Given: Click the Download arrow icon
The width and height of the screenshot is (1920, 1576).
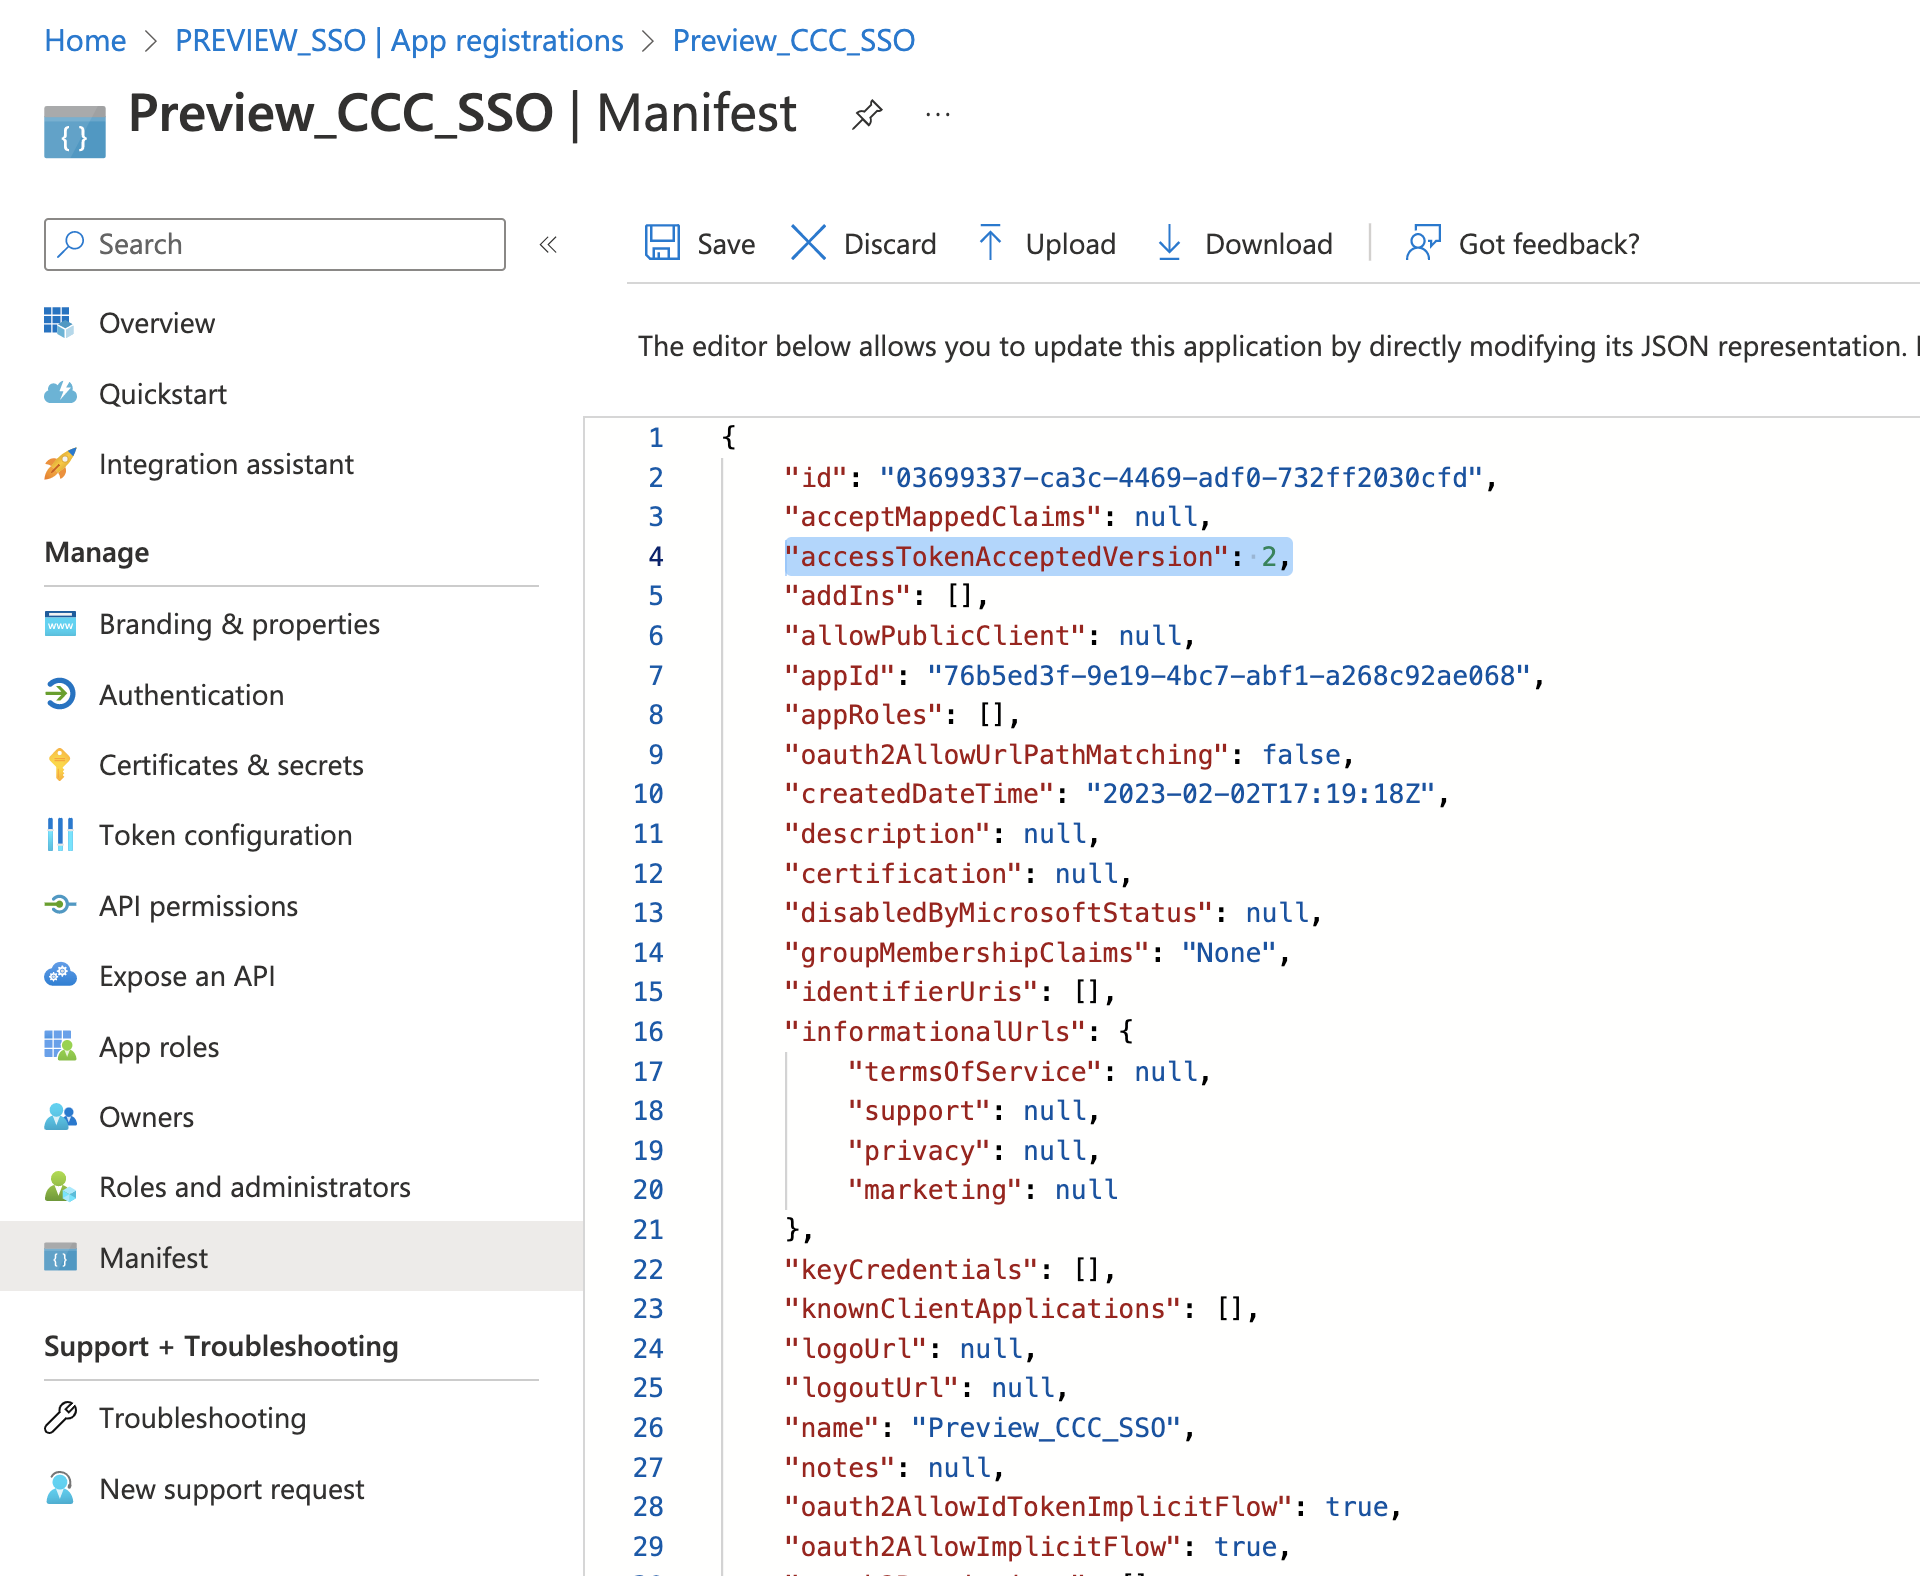Looking at the screenshot, I should point(1169,243).
